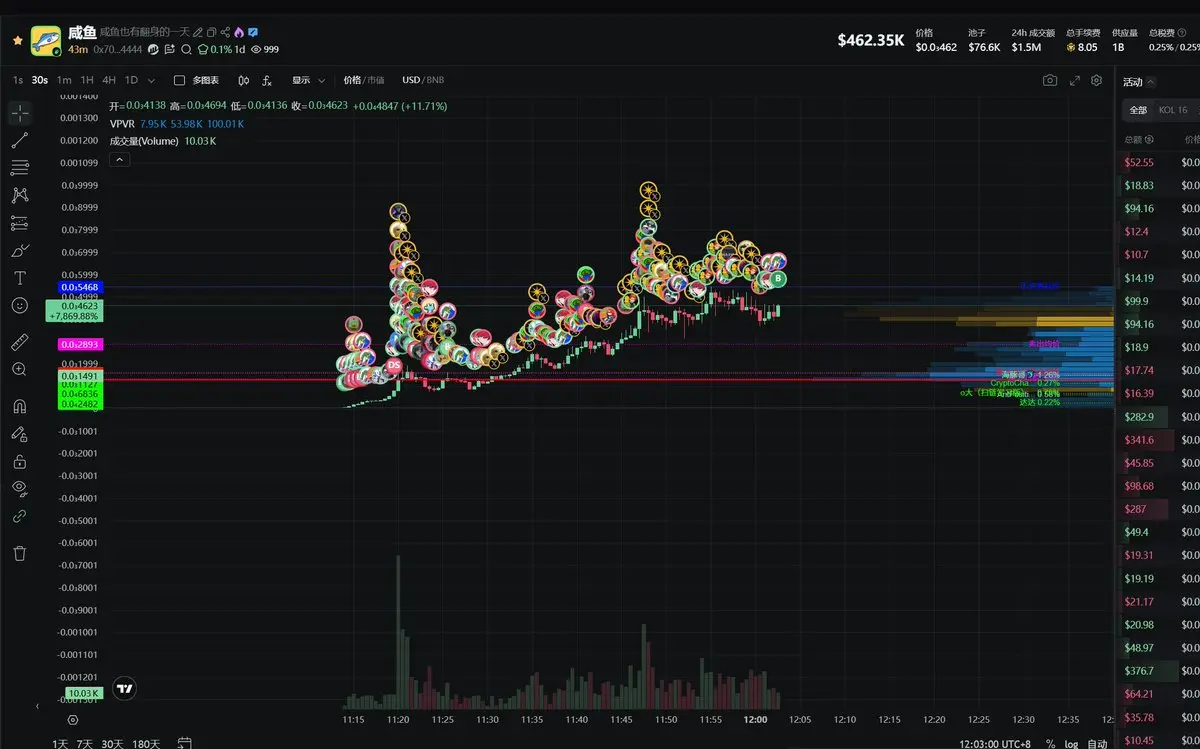Open the projection/position tools
The image size is (1200, 749).
pos(20,223)
